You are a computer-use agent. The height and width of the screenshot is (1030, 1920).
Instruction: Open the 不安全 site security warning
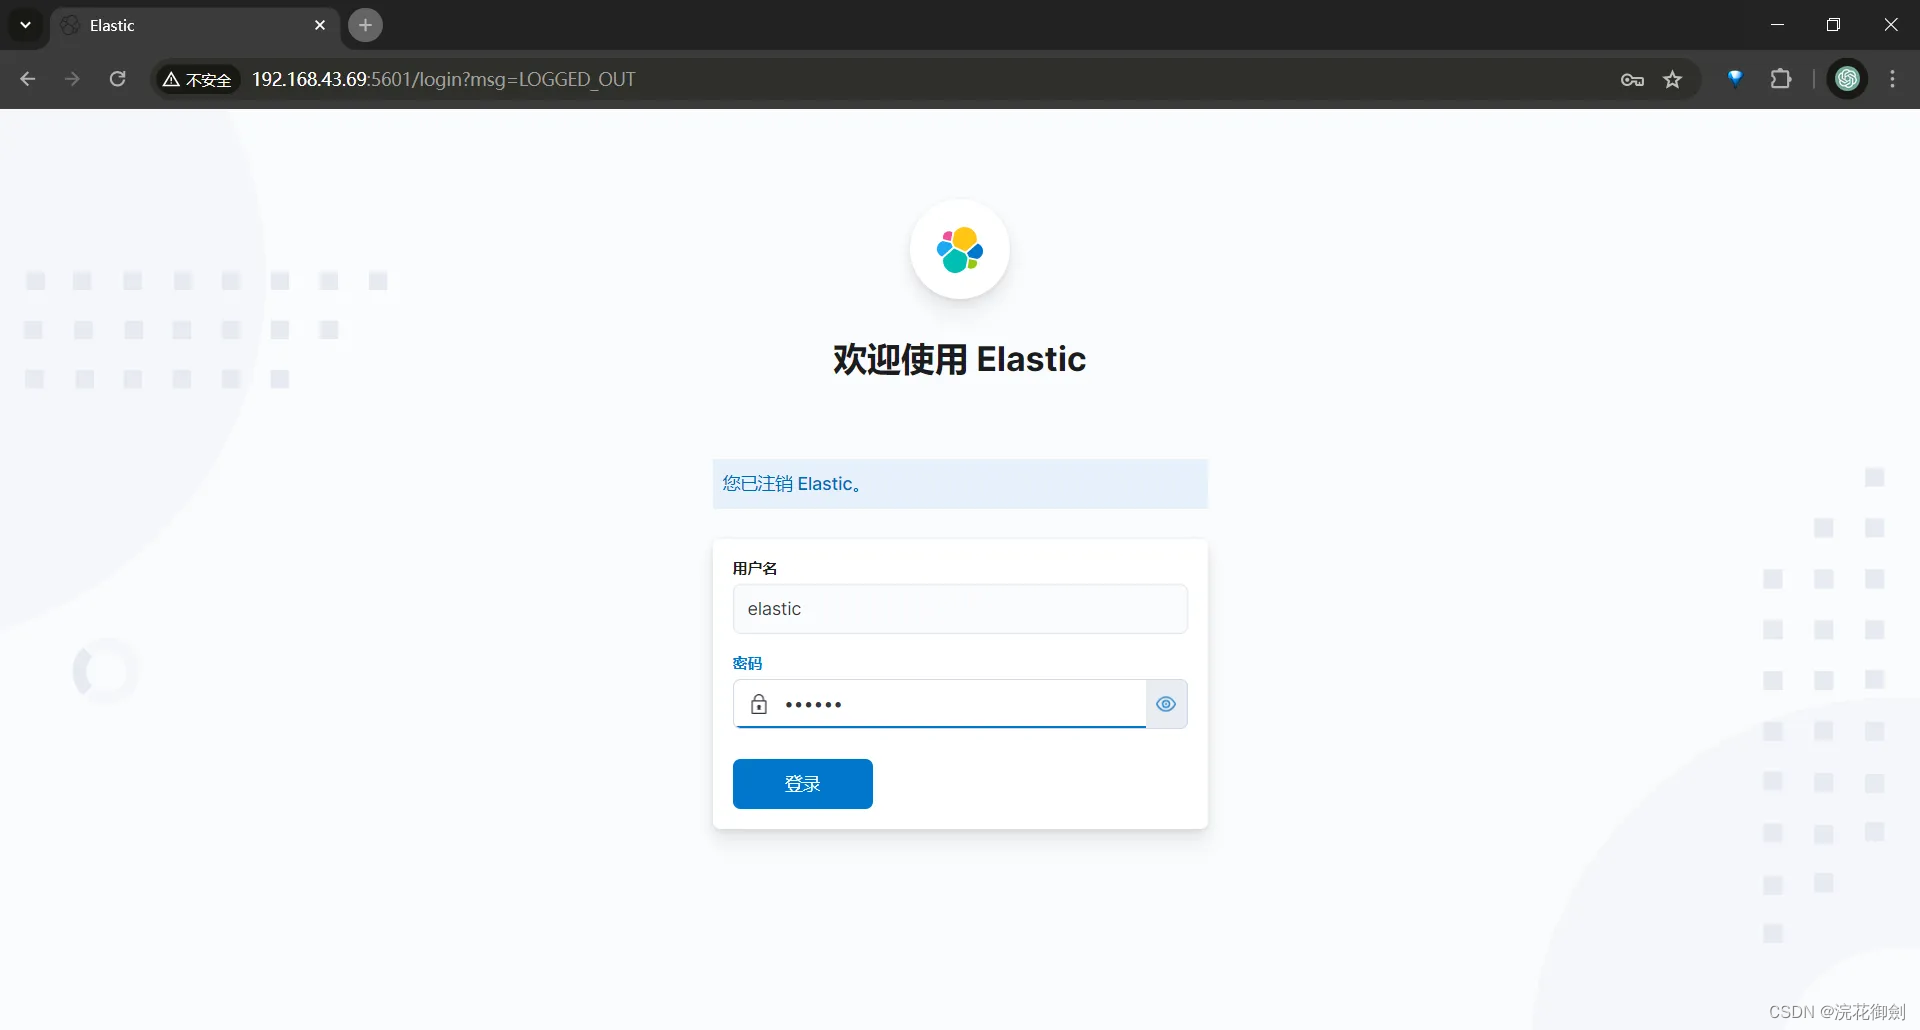[198, 80]
